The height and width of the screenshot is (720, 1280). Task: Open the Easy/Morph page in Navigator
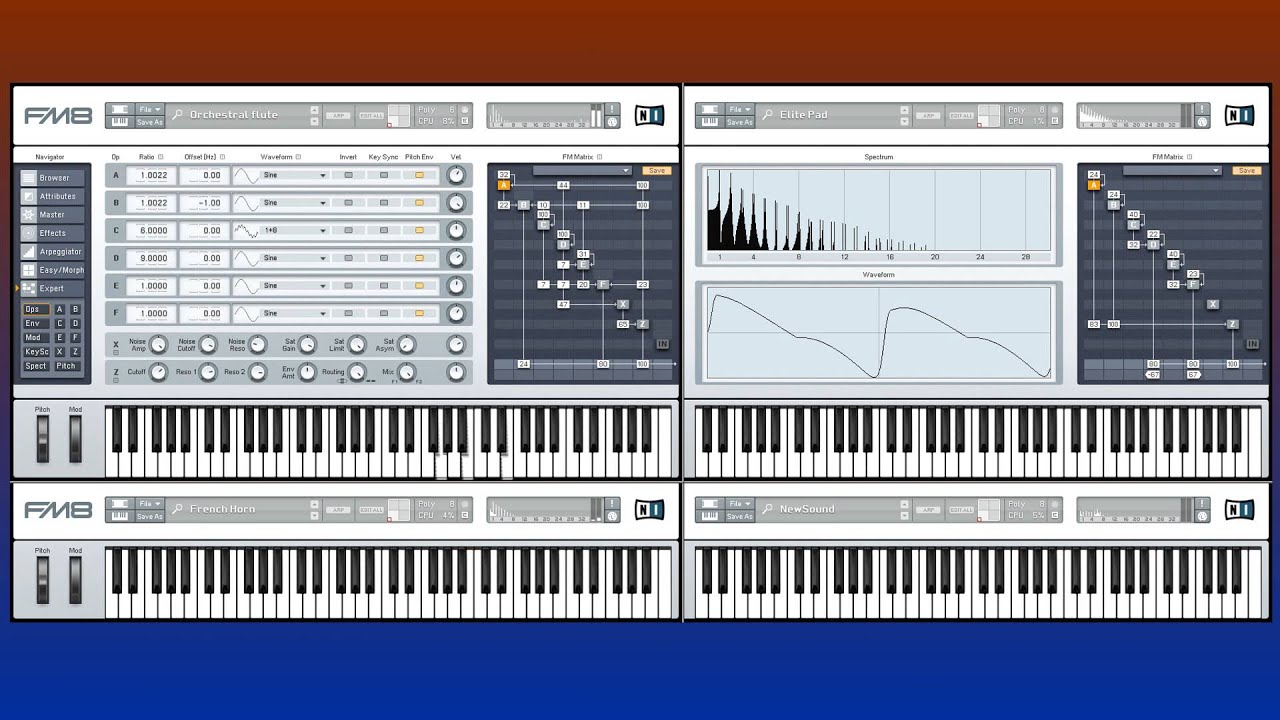(x=53, y=270)
